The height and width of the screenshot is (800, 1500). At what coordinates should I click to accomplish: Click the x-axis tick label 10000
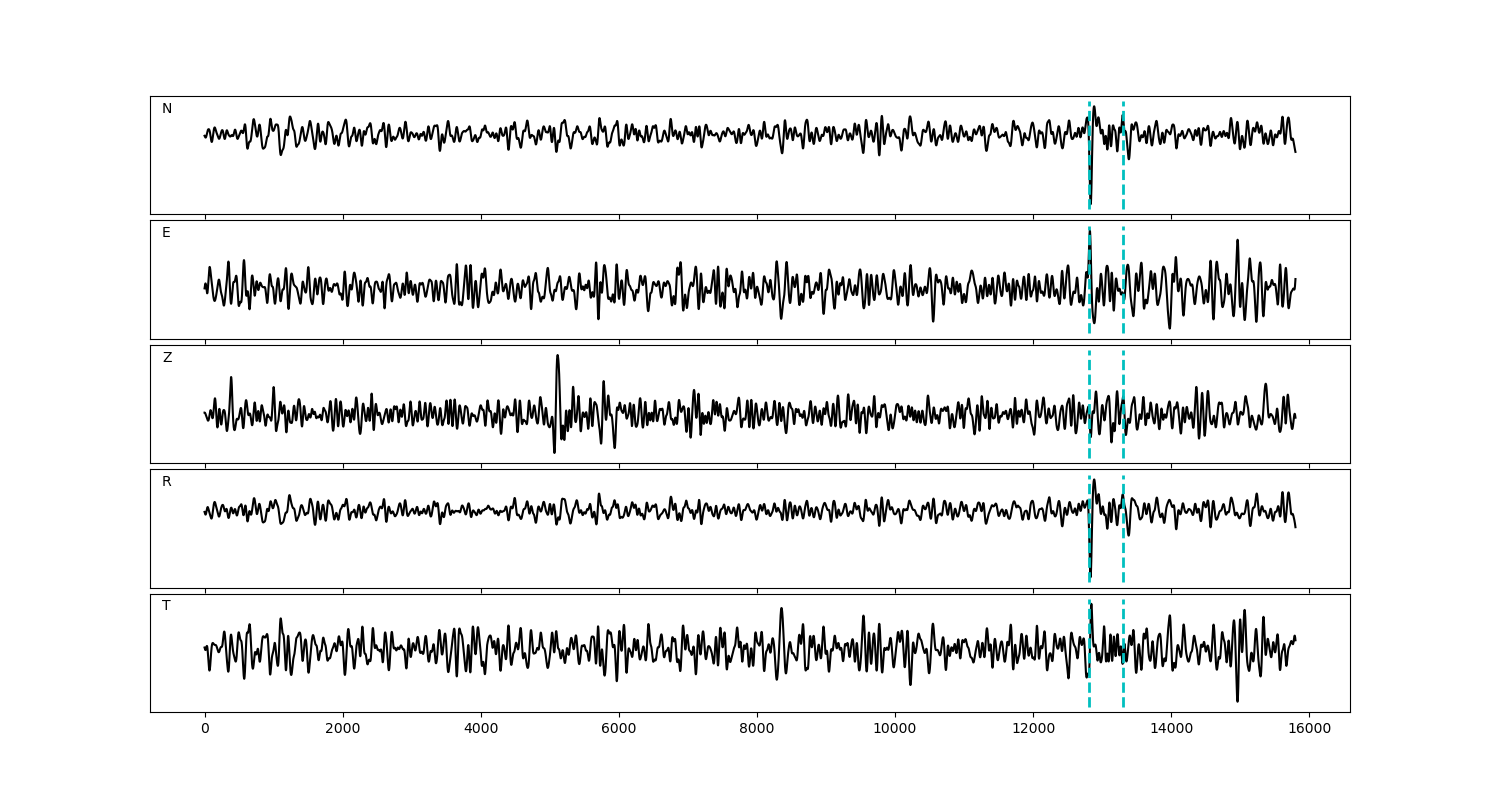coord(895,729)
